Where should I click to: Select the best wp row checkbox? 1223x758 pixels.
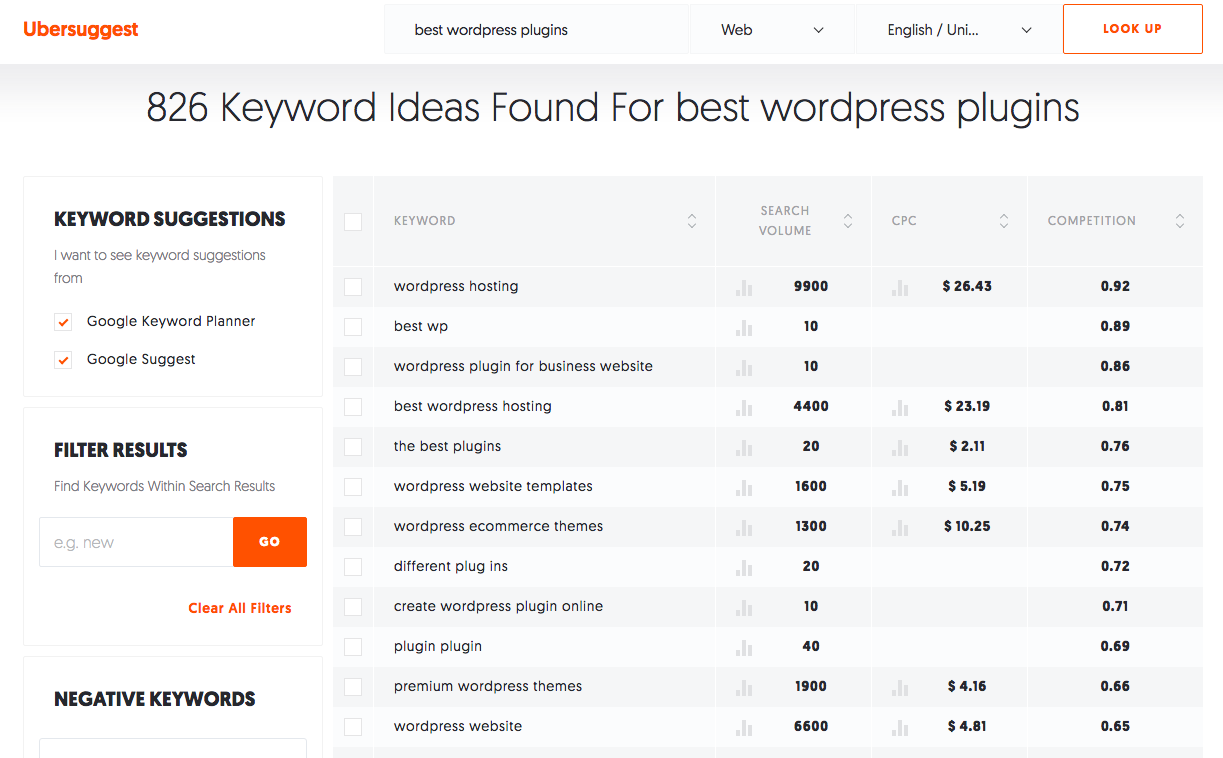(353, 327)
